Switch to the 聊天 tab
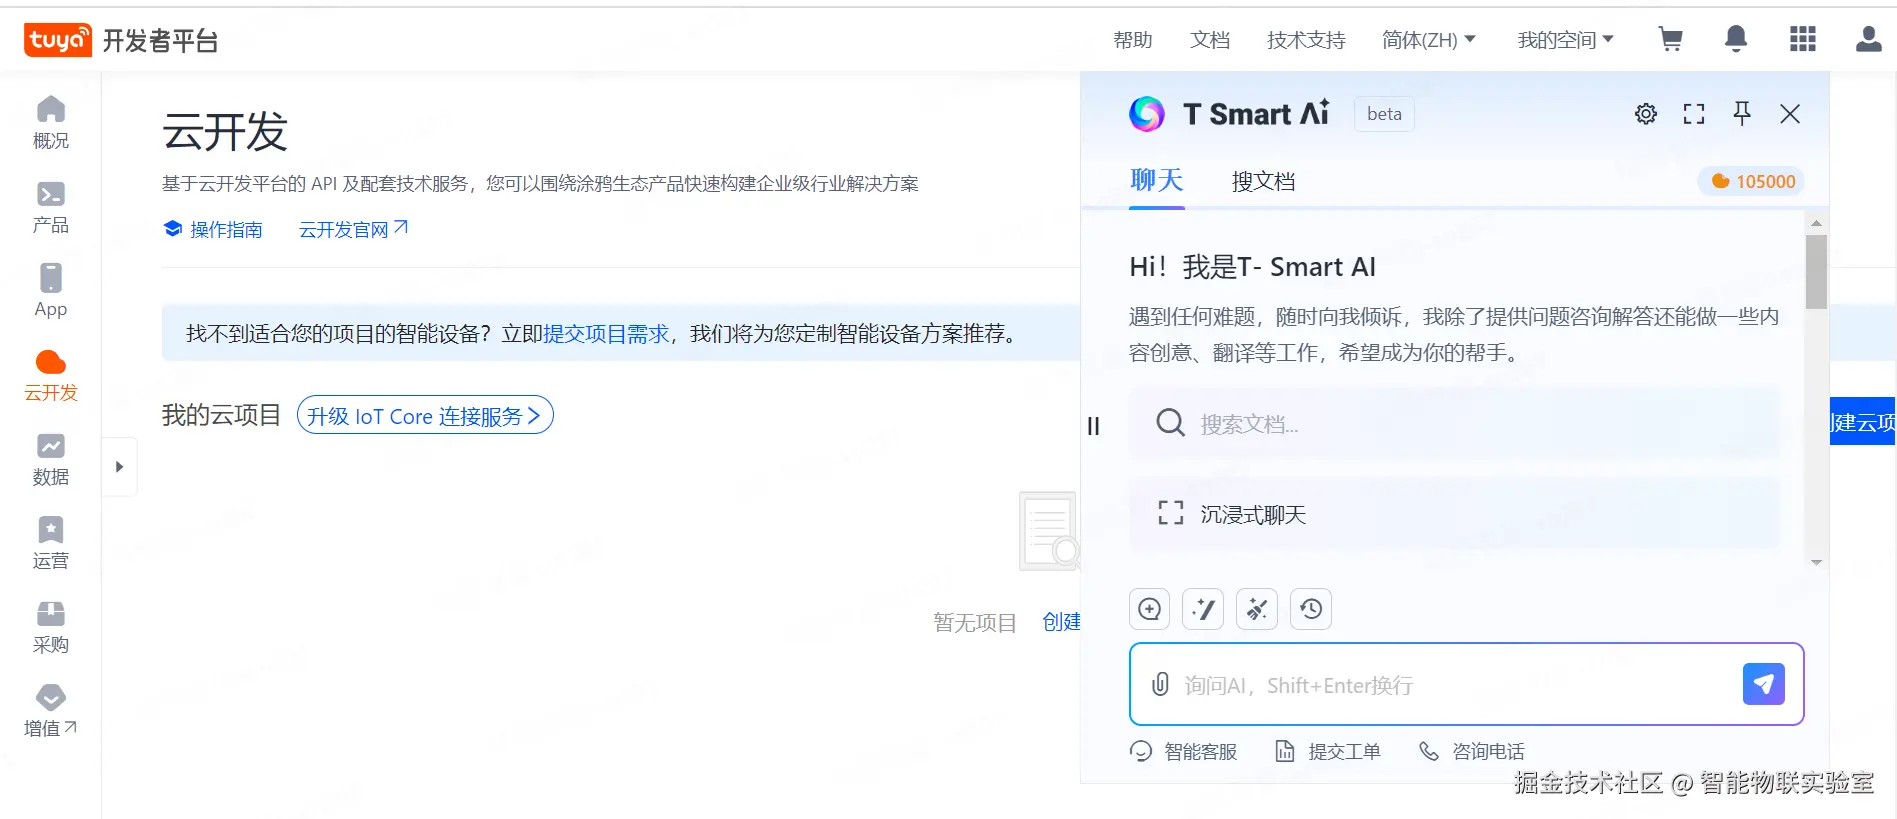Image resolution: width=1897 pixels, height=819 pixels. [x=1156, y=180]
